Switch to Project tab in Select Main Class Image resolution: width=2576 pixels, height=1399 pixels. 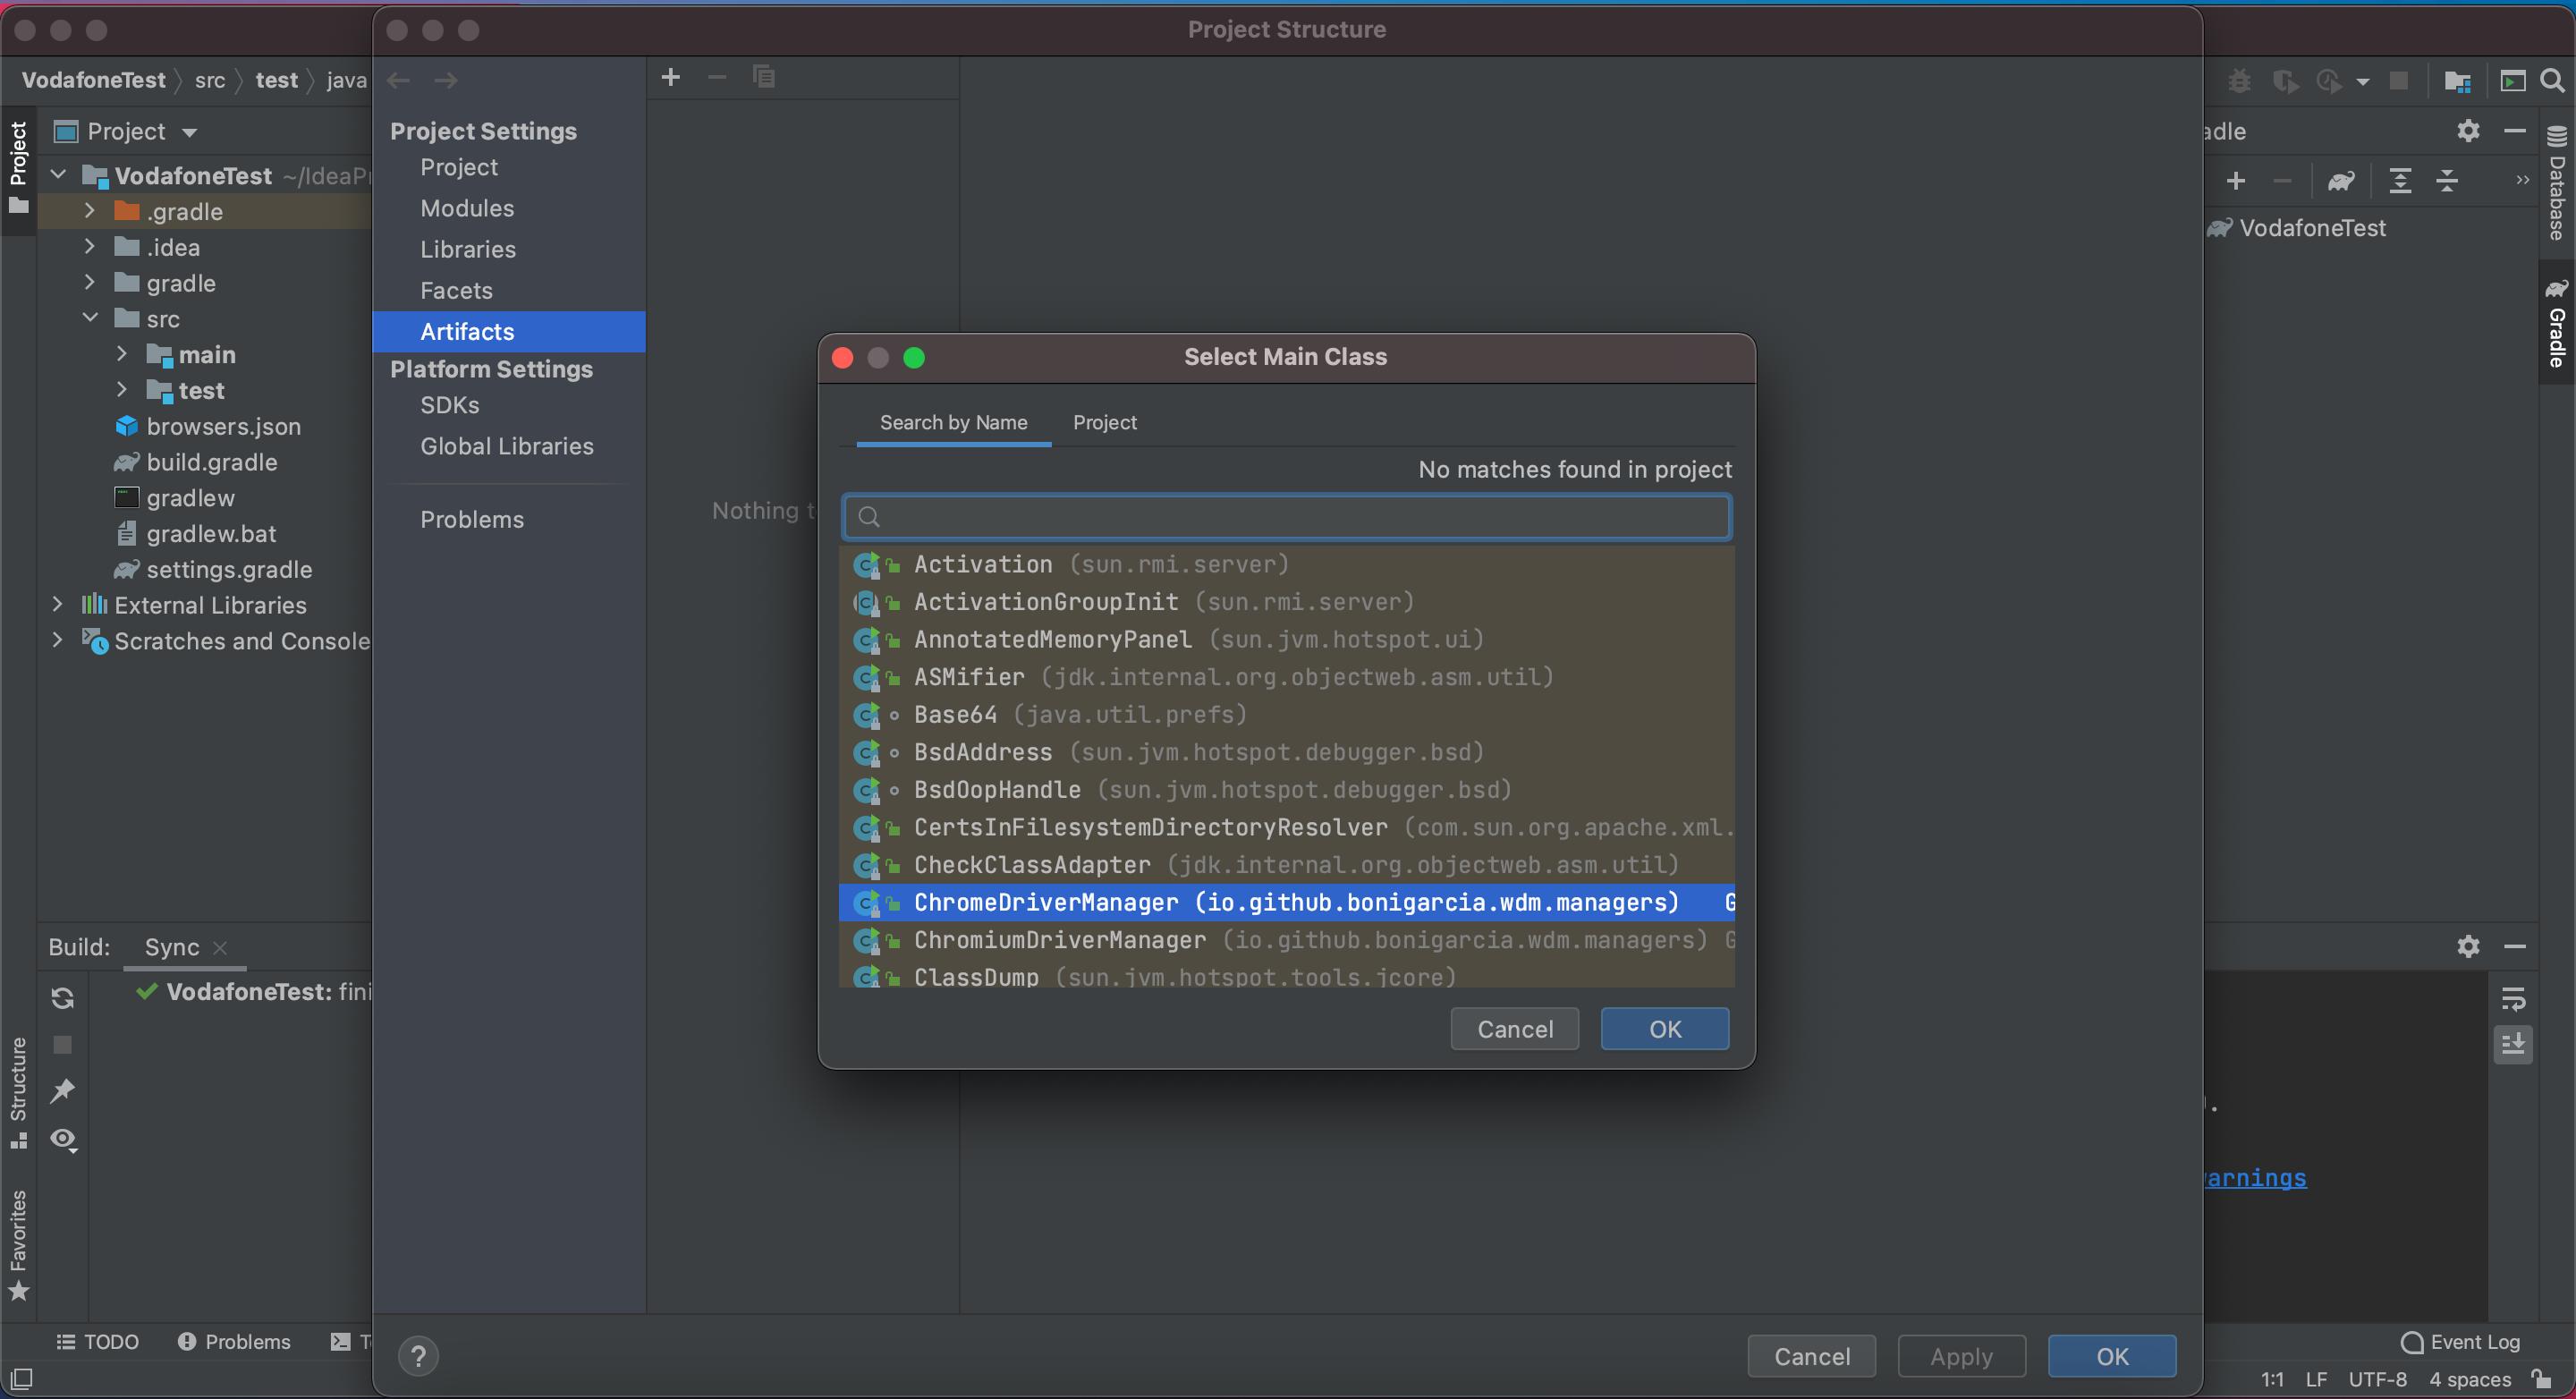(x=1106, y=422)
